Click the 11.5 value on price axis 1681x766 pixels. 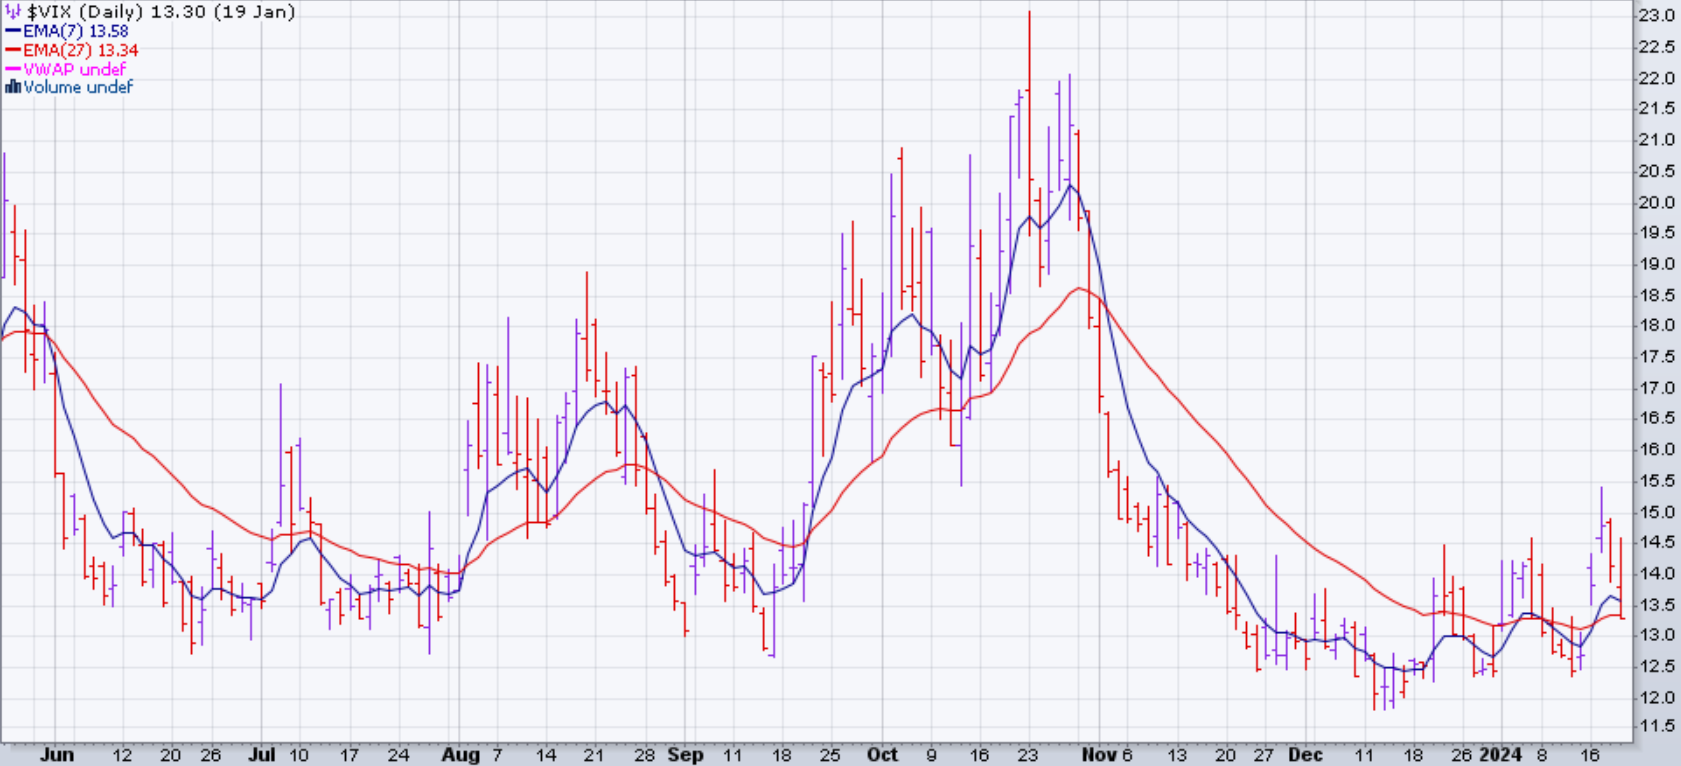1655,727
